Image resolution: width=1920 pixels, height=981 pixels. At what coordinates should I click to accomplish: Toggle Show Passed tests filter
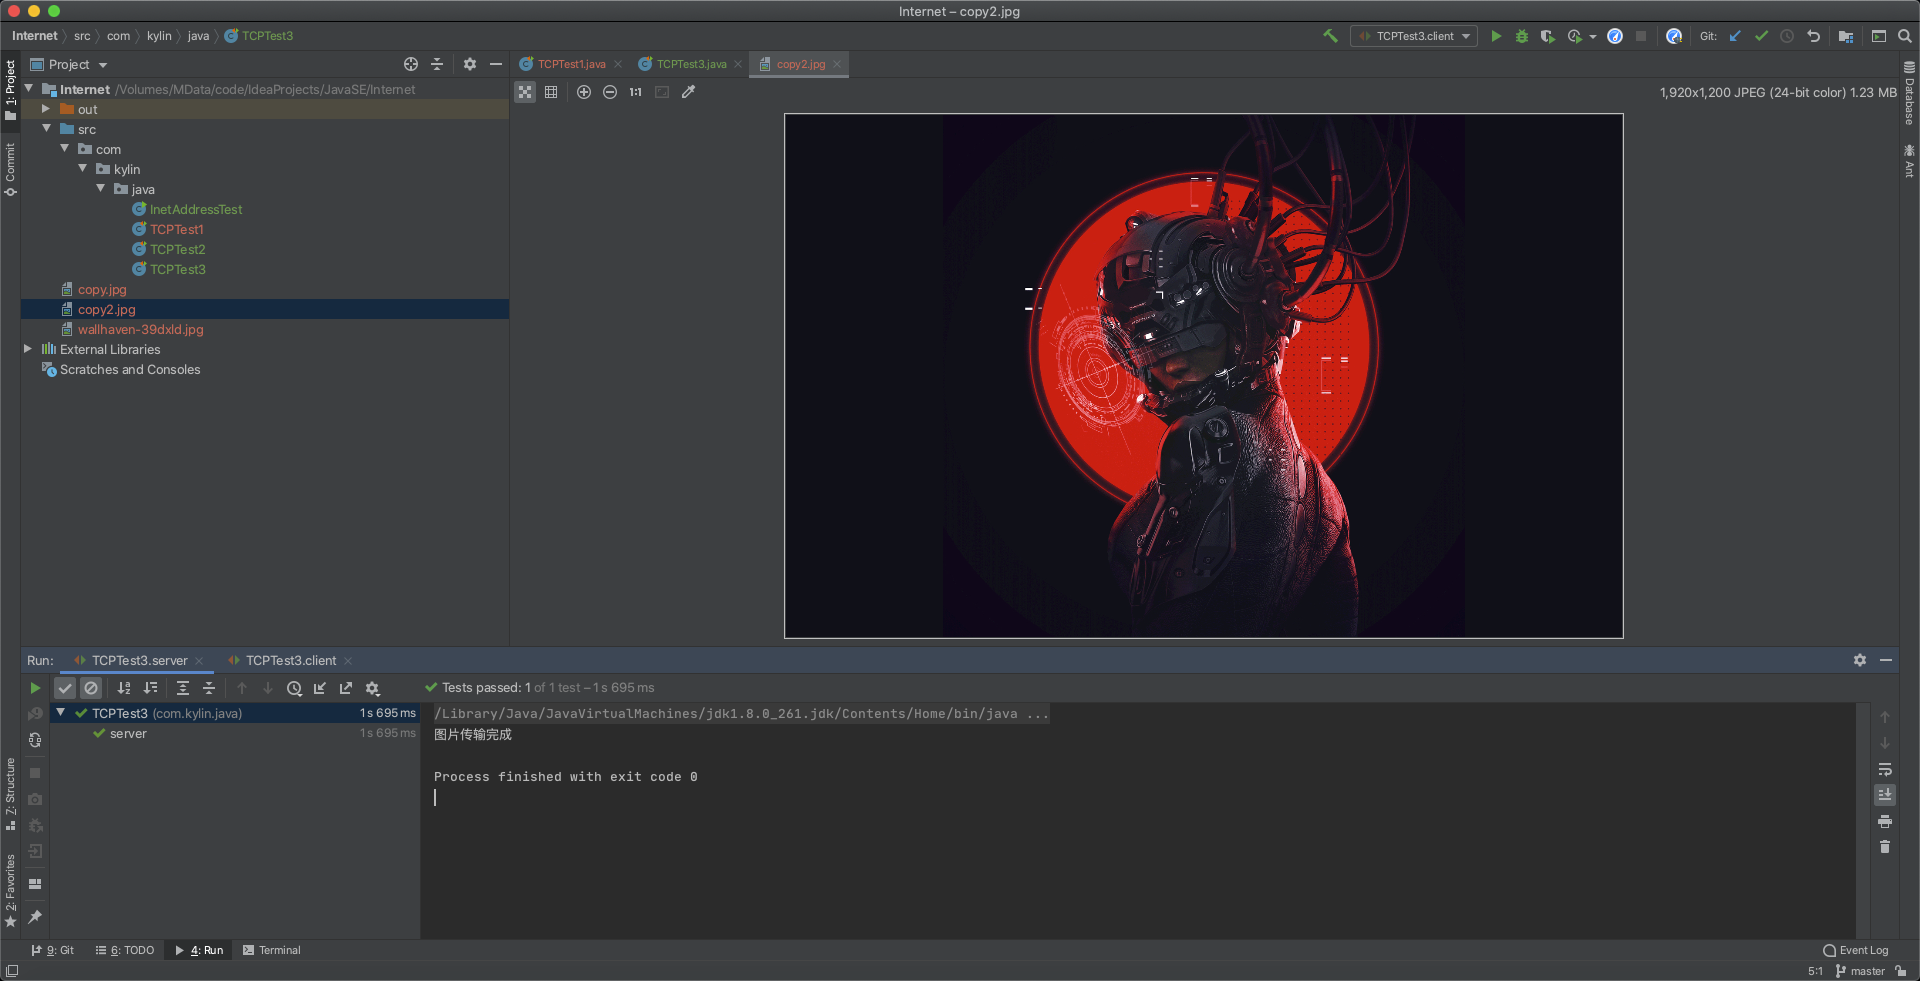65,688
